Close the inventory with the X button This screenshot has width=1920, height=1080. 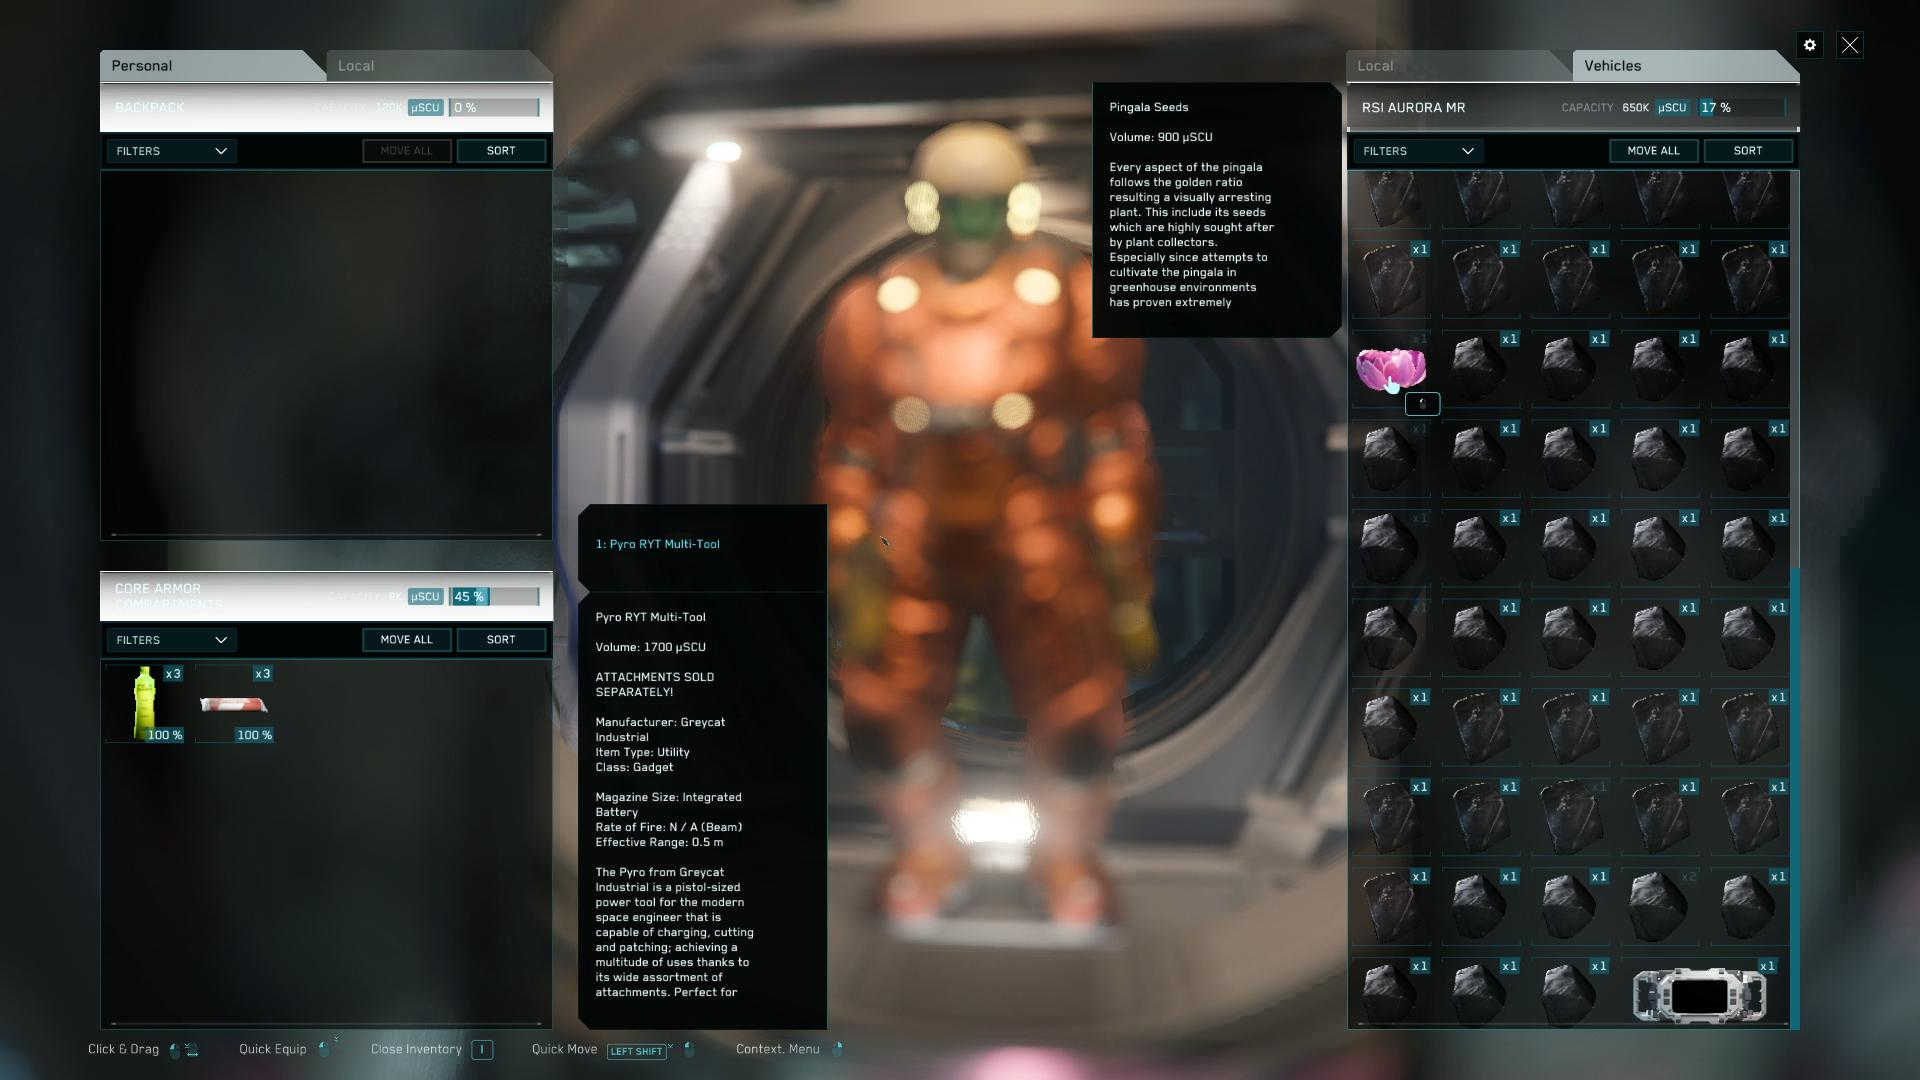[x=1850, y=45]
